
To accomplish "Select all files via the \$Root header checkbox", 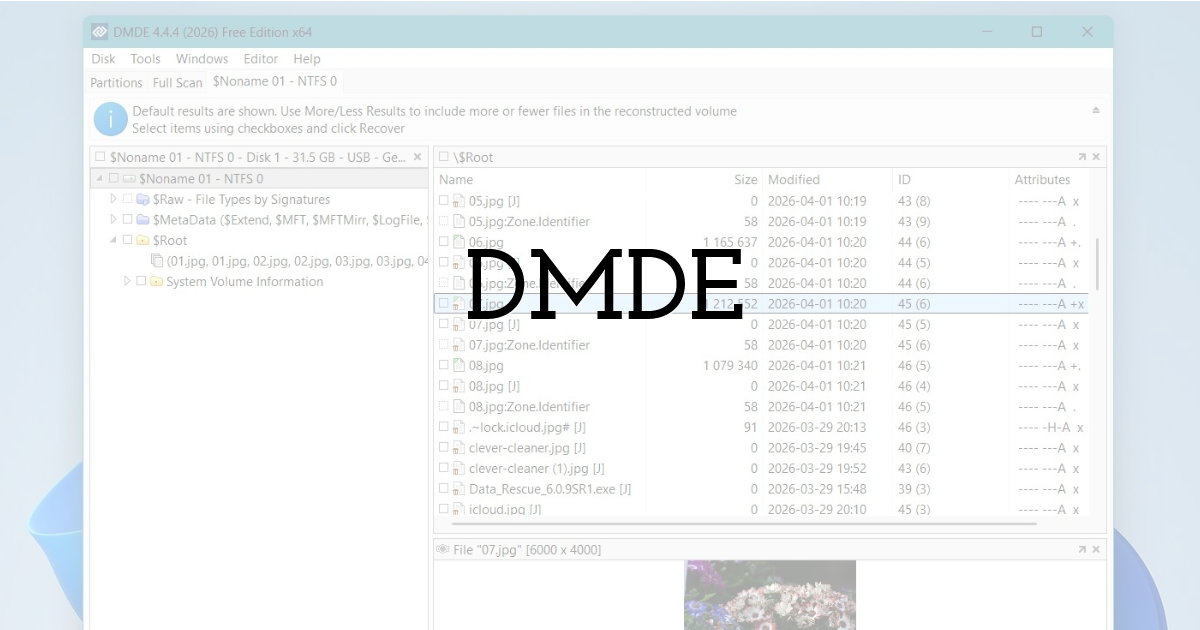I will click(444, 156).
